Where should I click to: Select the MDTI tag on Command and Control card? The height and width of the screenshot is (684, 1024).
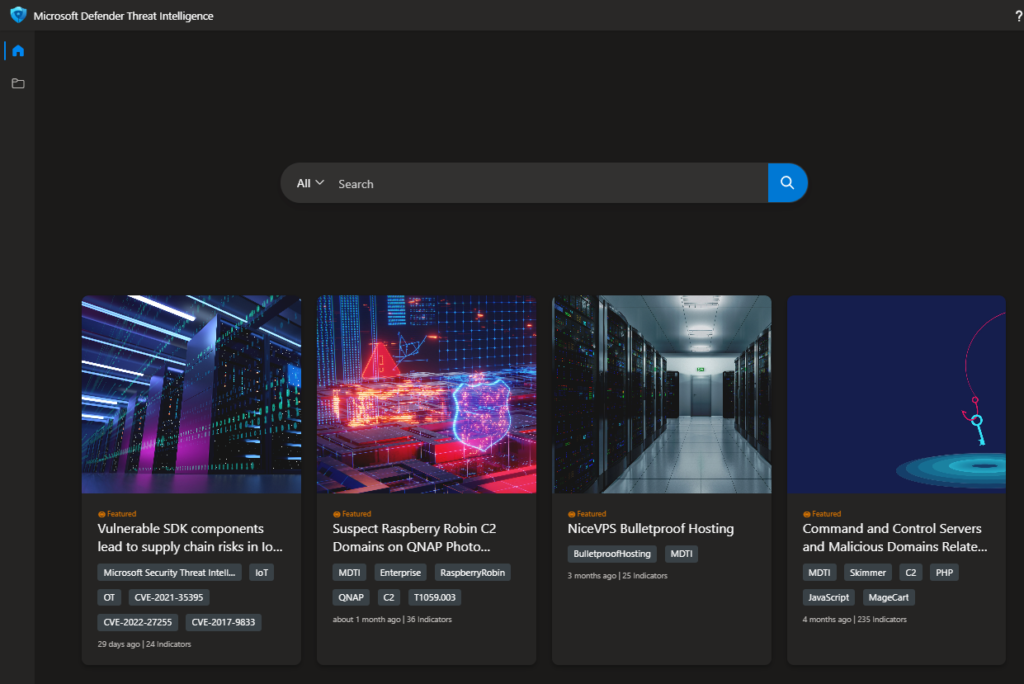click(x=820, y=572)
